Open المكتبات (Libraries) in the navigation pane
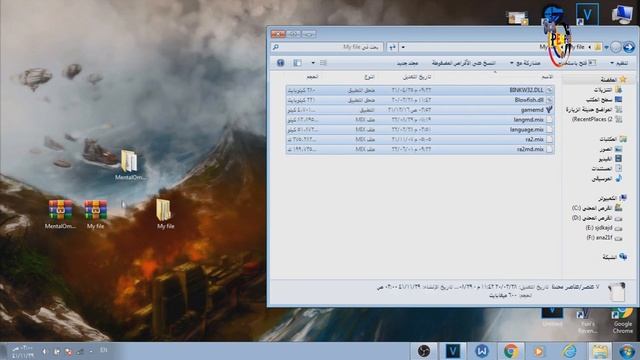This screenshot has width=640, height=360. [x=613, y=139]
